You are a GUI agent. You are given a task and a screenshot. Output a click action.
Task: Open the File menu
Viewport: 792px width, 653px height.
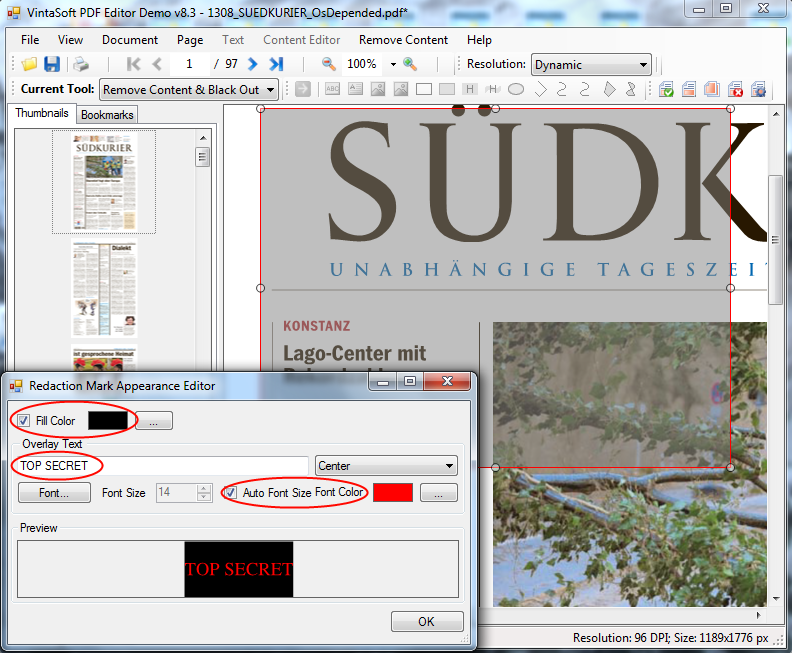tap(30, 40)
